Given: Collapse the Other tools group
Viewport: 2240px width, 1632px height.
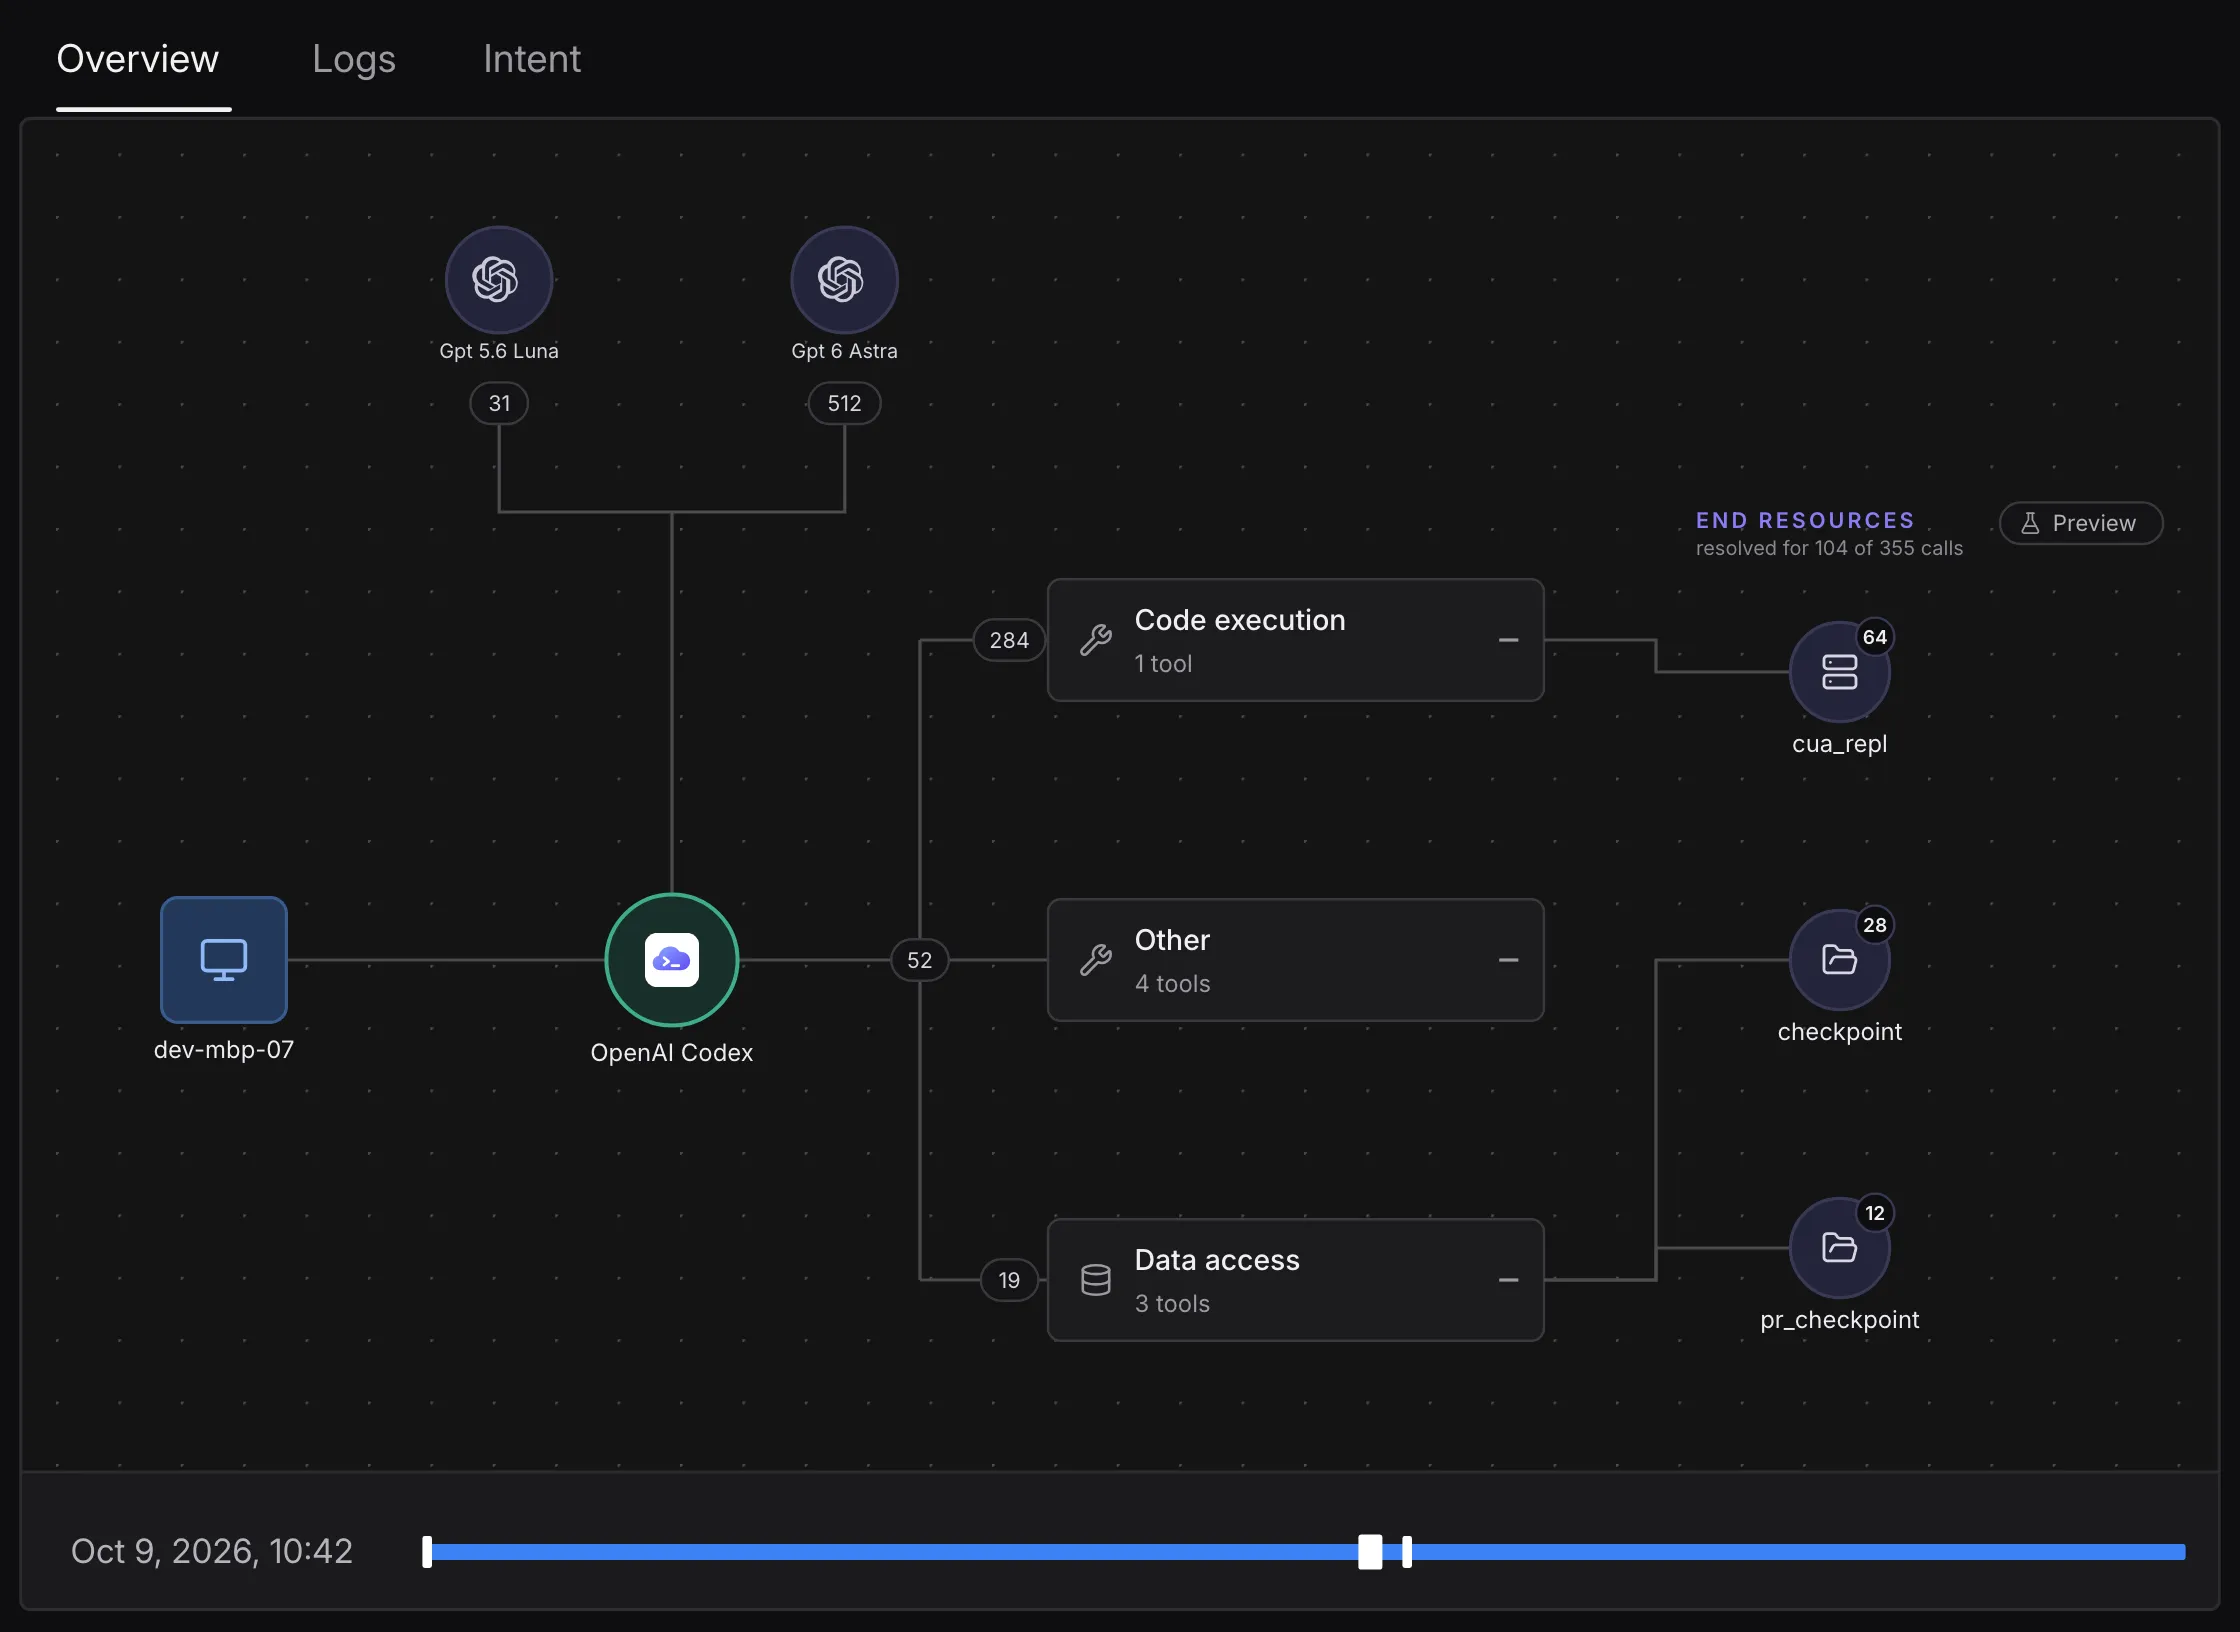Looking at the screenshot, I should pyautogui.click(x=1508, y=960).
